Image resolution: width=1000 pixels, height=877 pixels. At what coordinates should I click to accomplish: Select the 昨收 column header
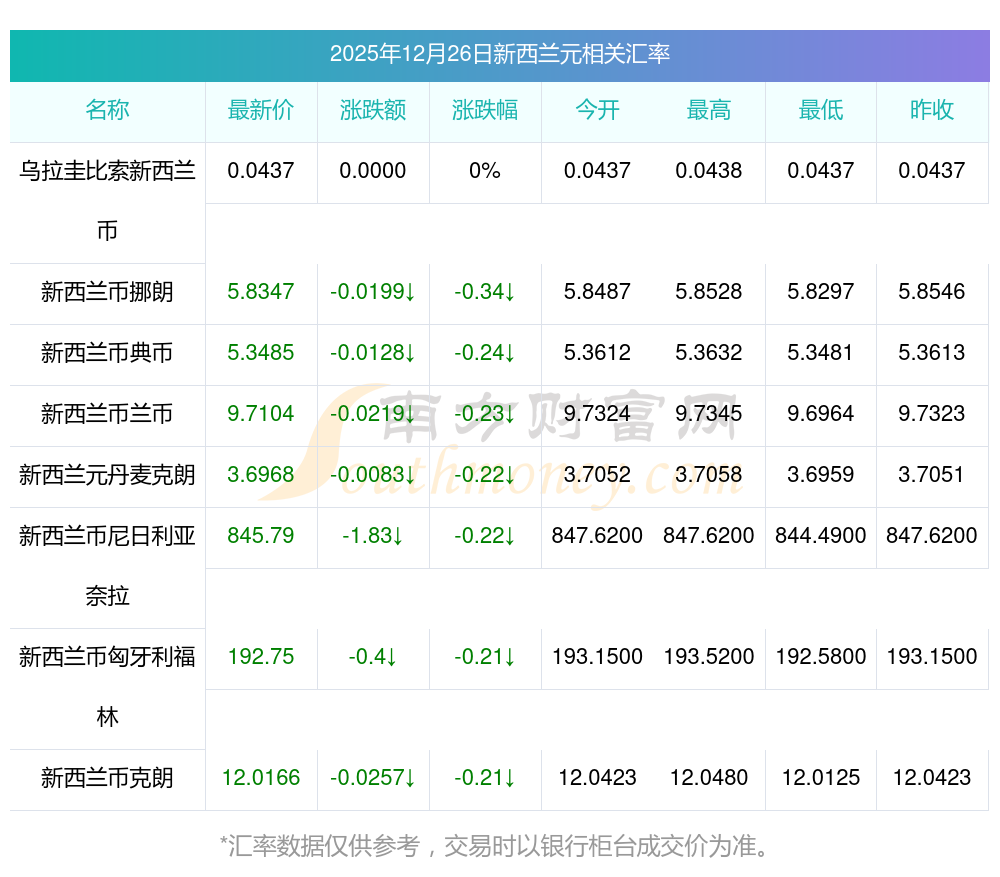[x=932, y=111]
